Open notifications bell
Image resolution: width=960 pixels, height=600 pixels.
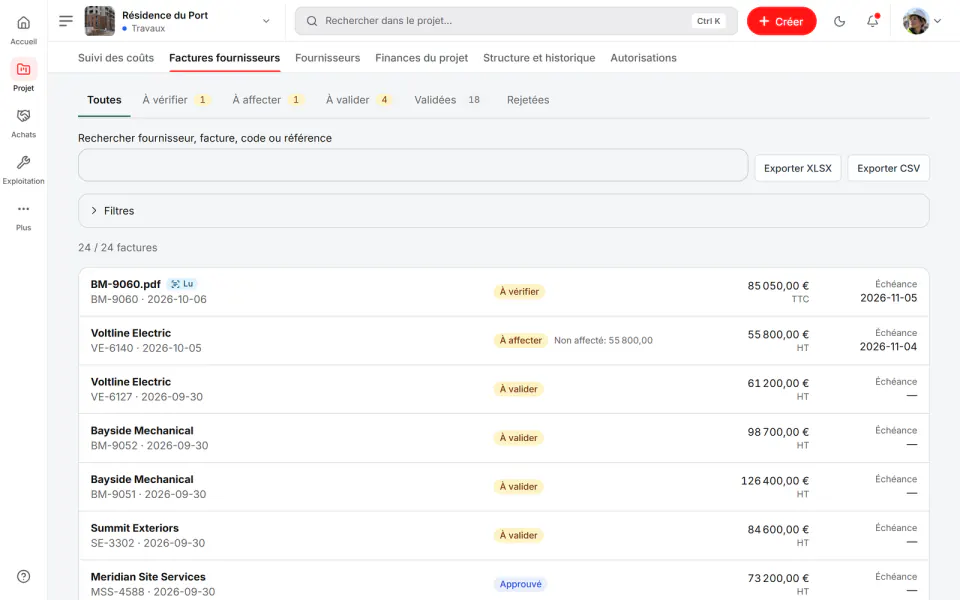(x=872, y=21)
